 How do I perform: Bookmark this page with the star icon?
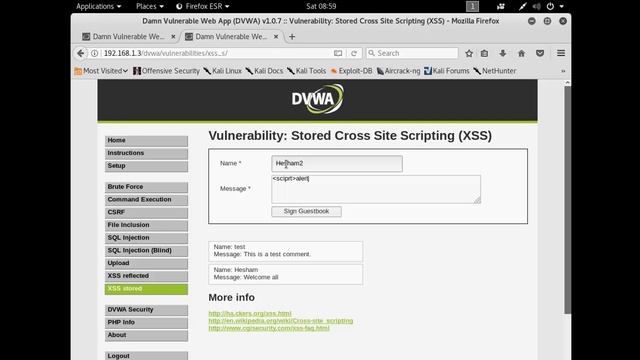click(469, 53)
